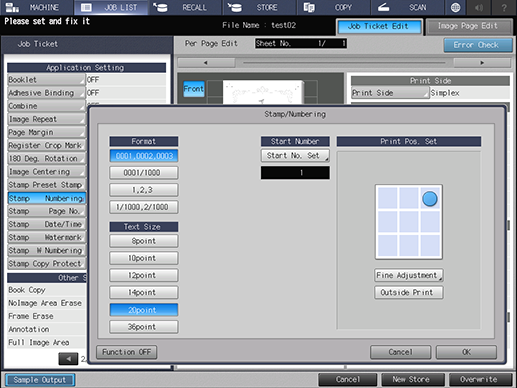517x388 pixels.
Task: Open help question mark icon
Action: (504, 7)
